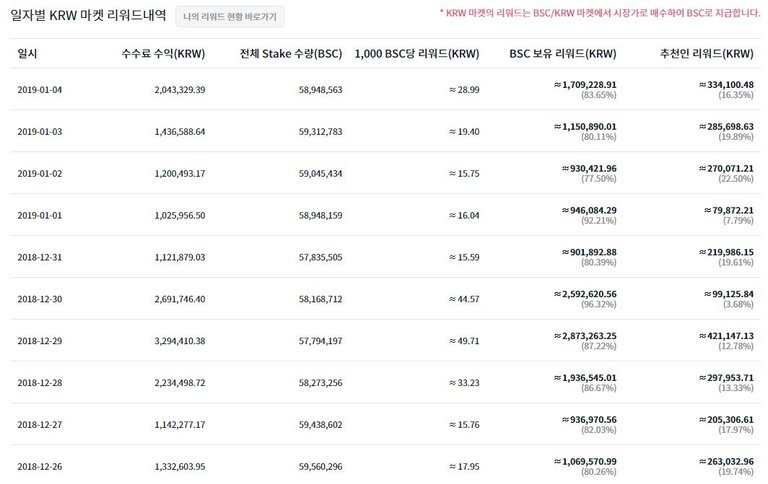Image resolution: width=768 pixels, height=484 pixels.
Task: Click the 2018-12-31 date entry
Action: point(41,257)
